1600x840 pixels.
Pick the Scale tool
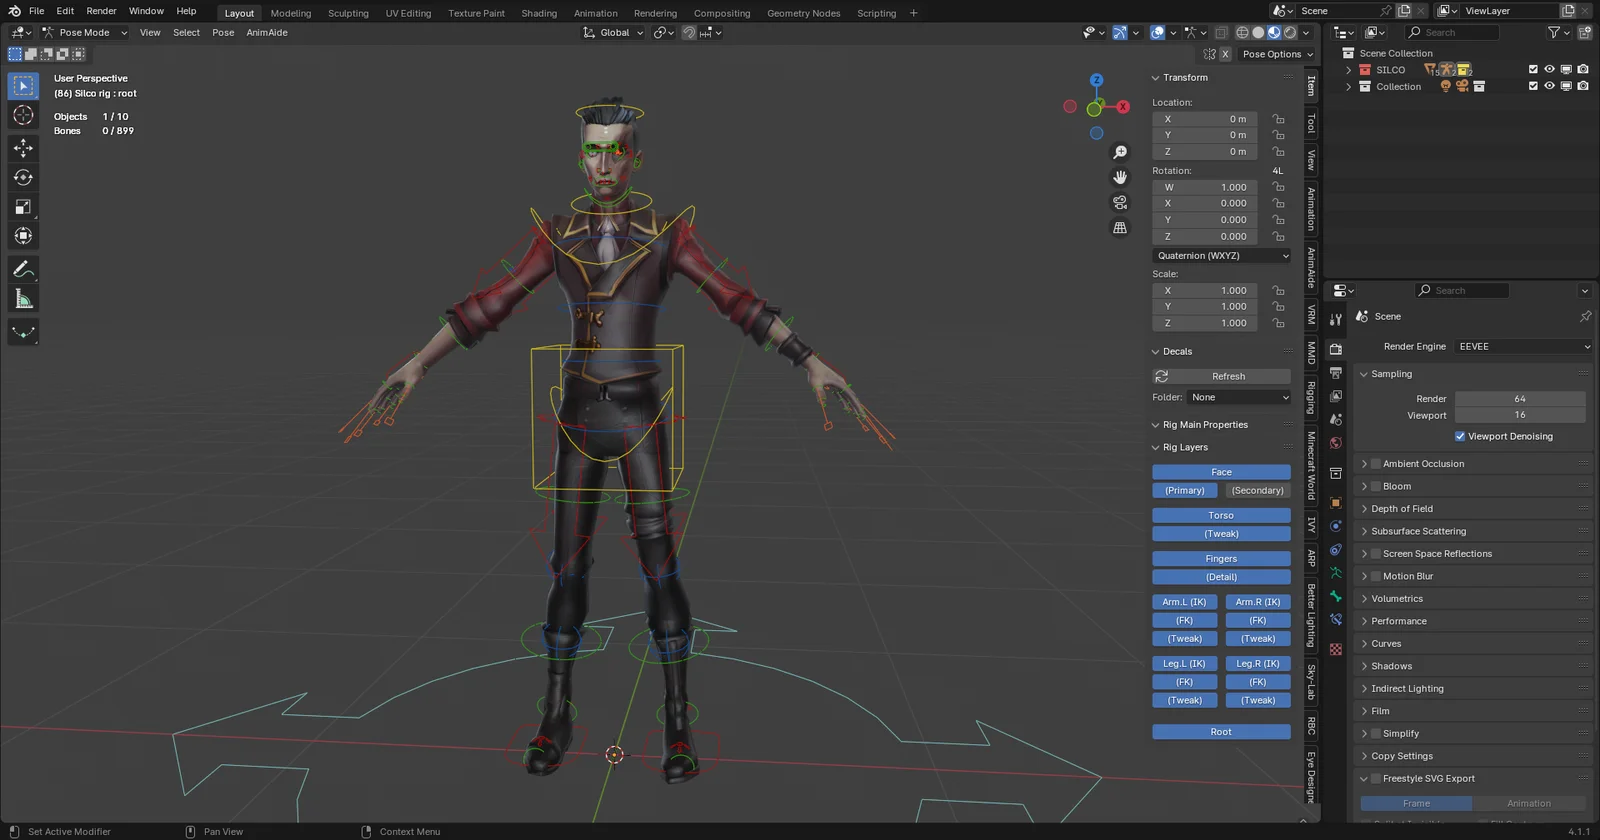coord(23,207)
